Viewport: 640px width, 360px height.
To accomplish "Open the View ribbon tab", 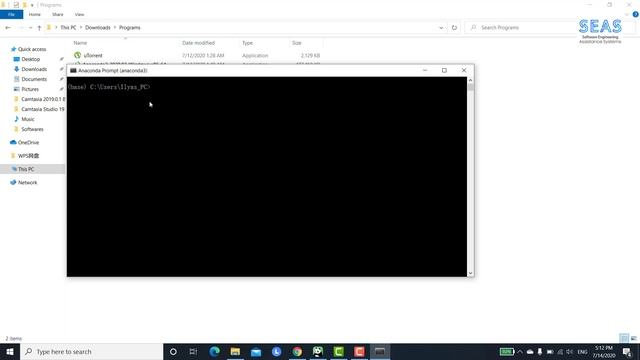I will [x=79, y=14].
